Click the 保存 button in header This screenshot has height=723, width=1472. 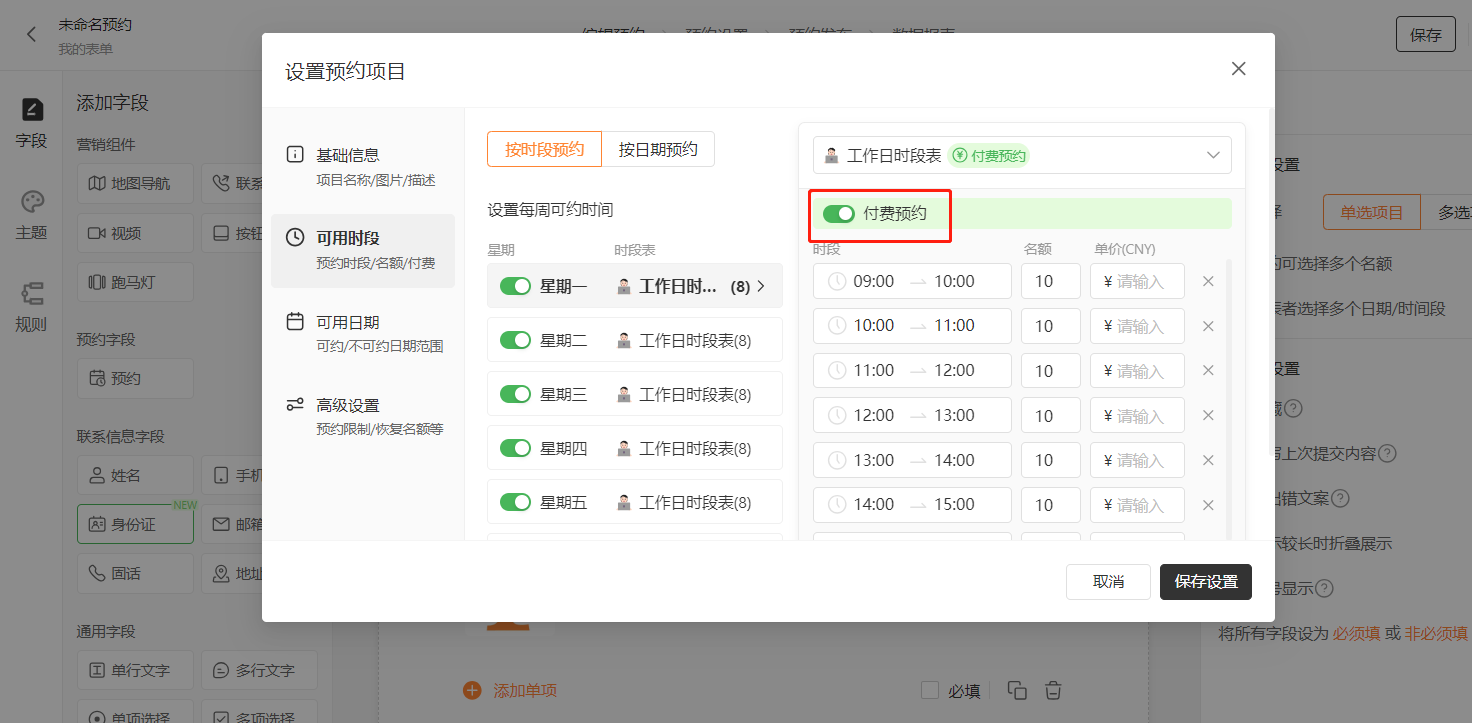[x=1426, y=34]
